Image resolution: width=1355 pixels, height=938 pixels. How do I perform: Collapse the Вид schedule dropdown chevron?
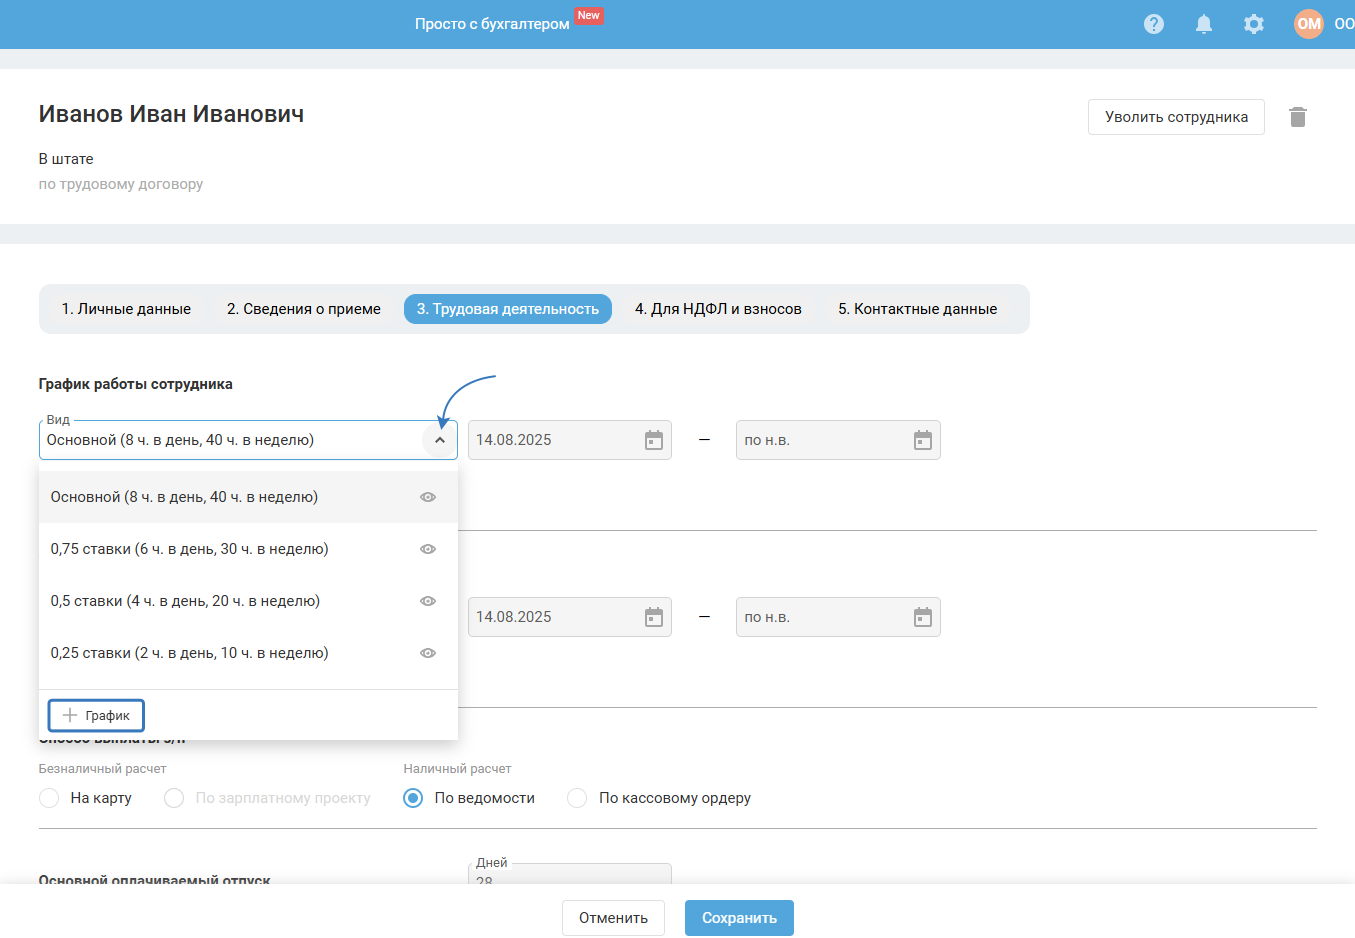(x=440, y=440)
